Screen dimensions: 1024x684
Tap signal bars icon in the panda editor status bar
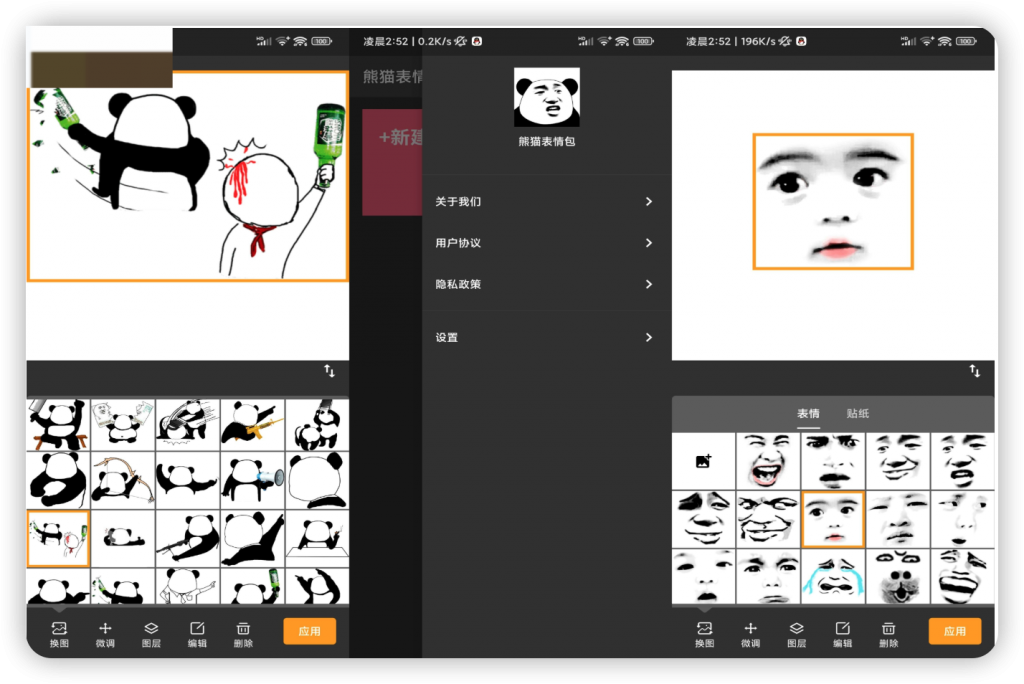(264, 41)
